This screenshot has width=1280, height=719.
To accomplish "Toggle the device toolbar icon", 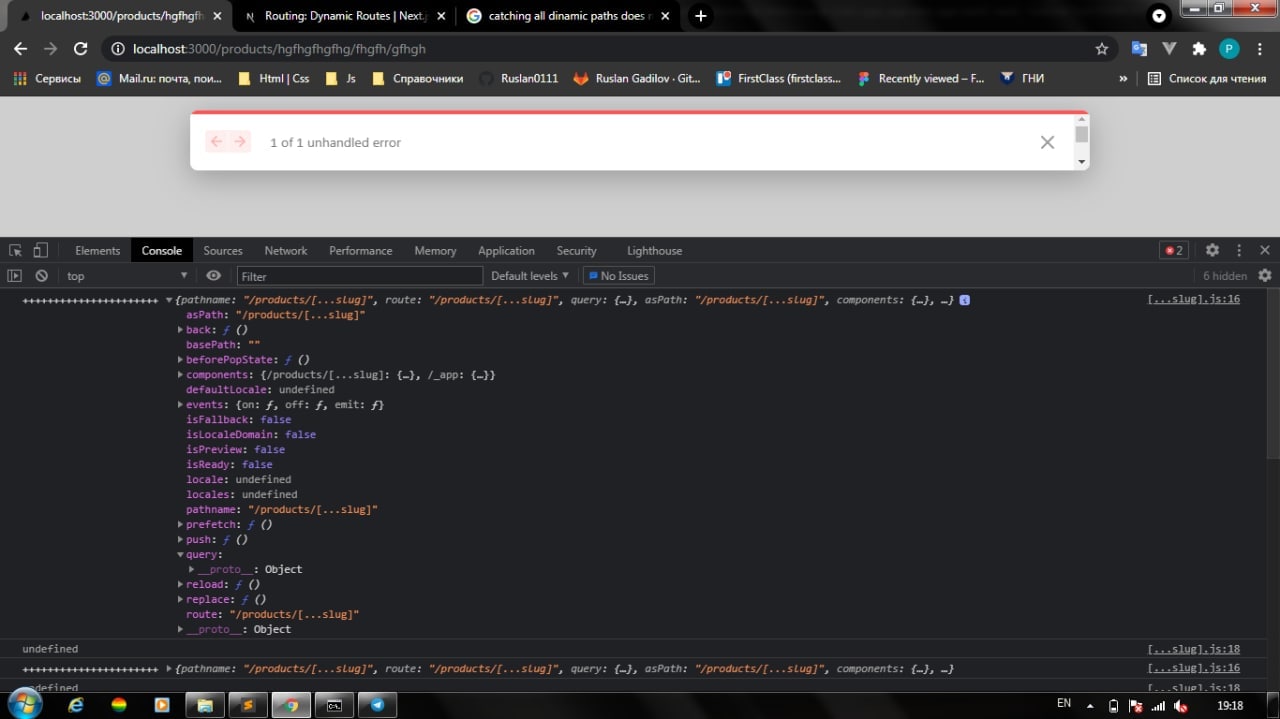I will [41, 251].
